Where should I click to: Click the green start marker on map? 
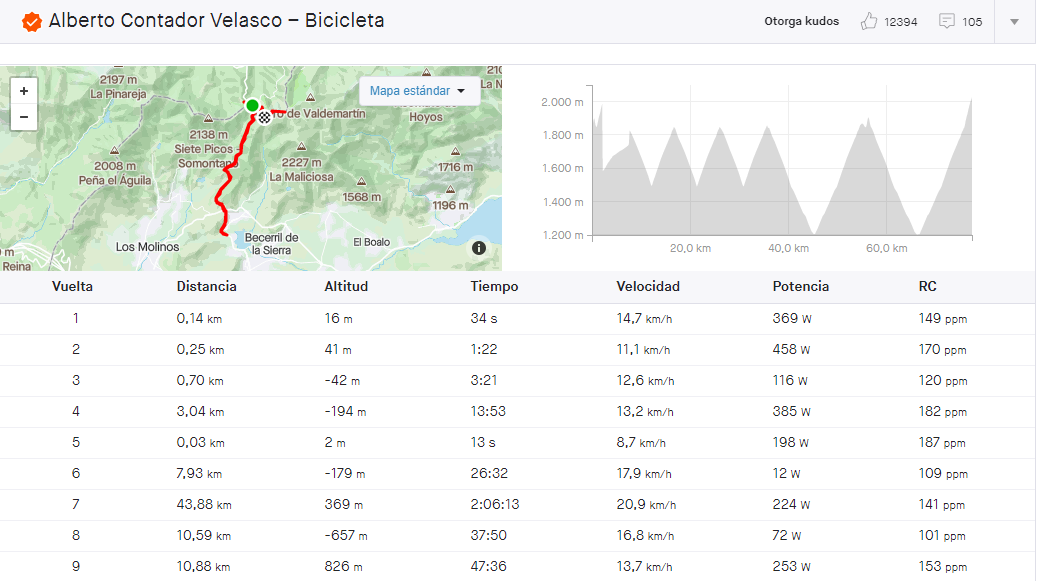[x=252, y=105]
